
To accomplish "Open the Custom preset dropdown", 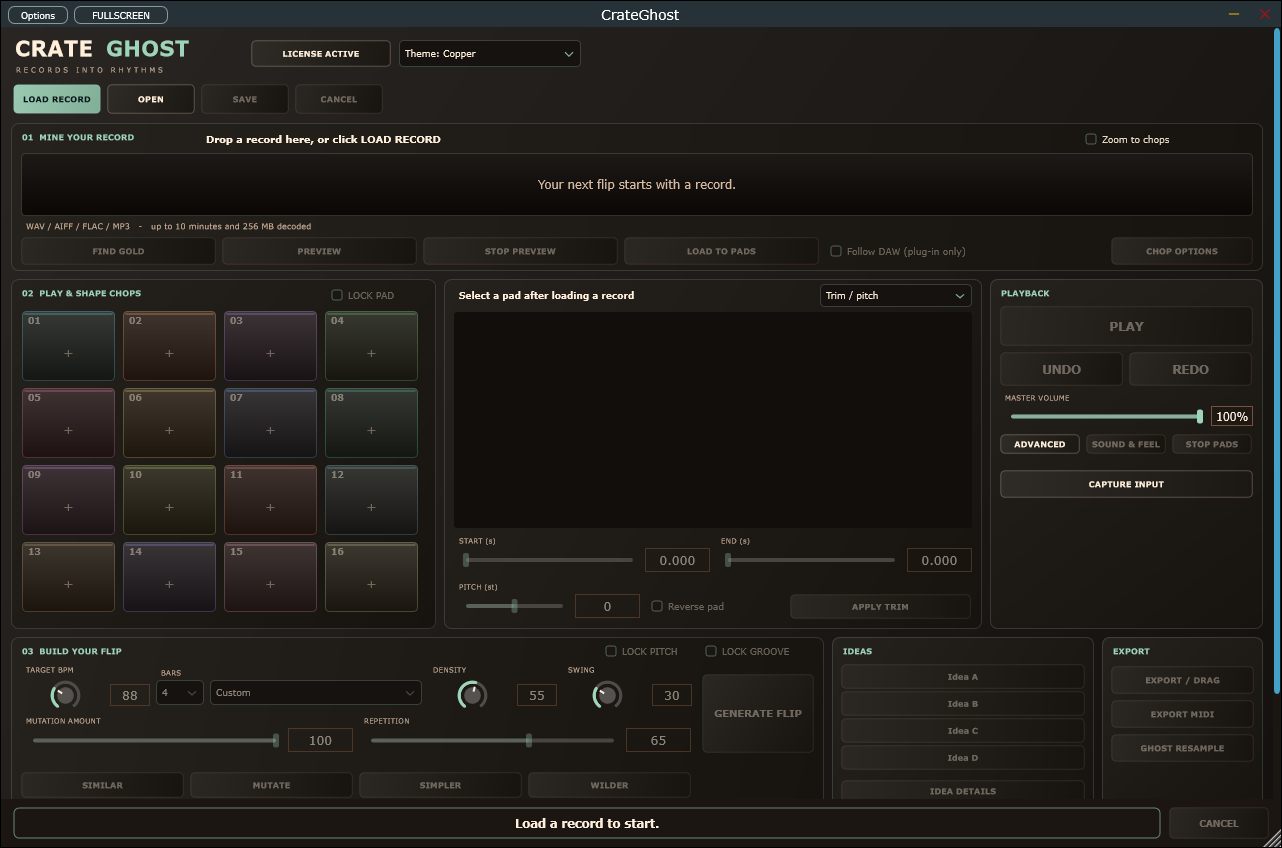I will pyautogui.click(x=316, y=692).
